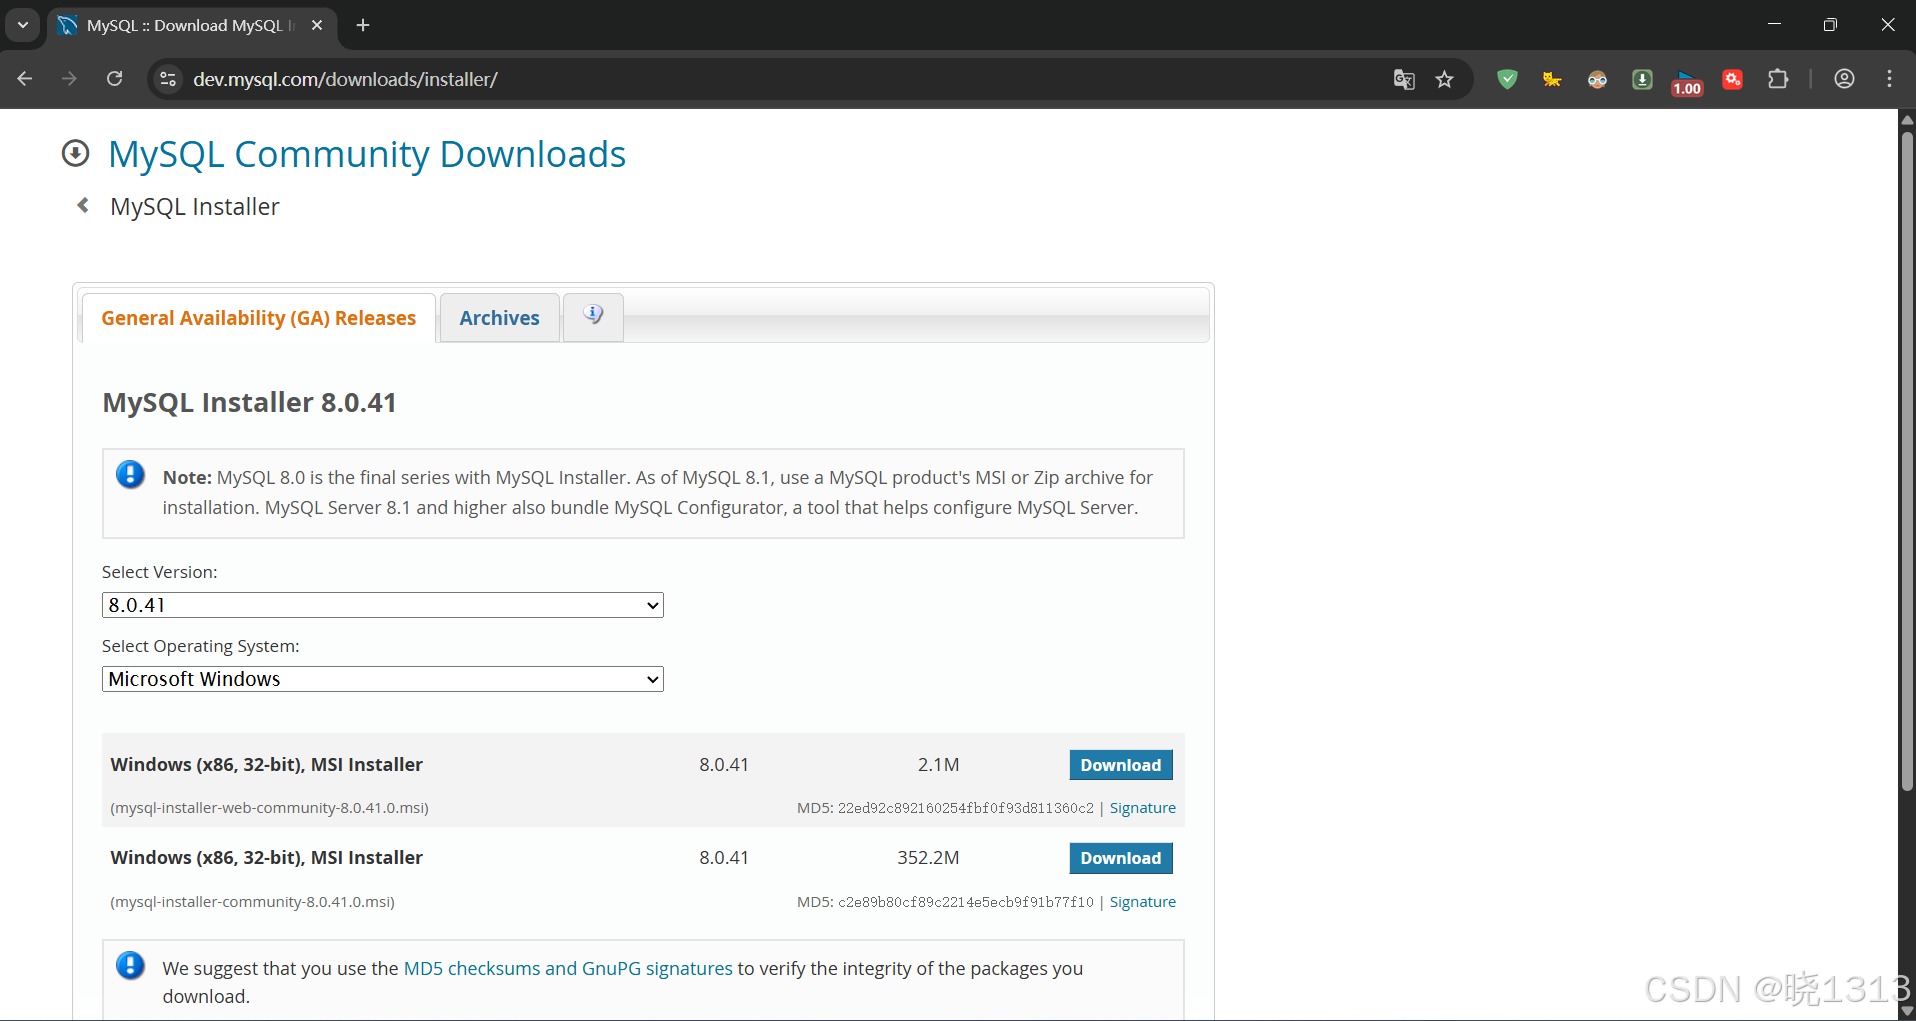
Task: Click the scrollbar up arrow
Action: tap(1907, 119)
